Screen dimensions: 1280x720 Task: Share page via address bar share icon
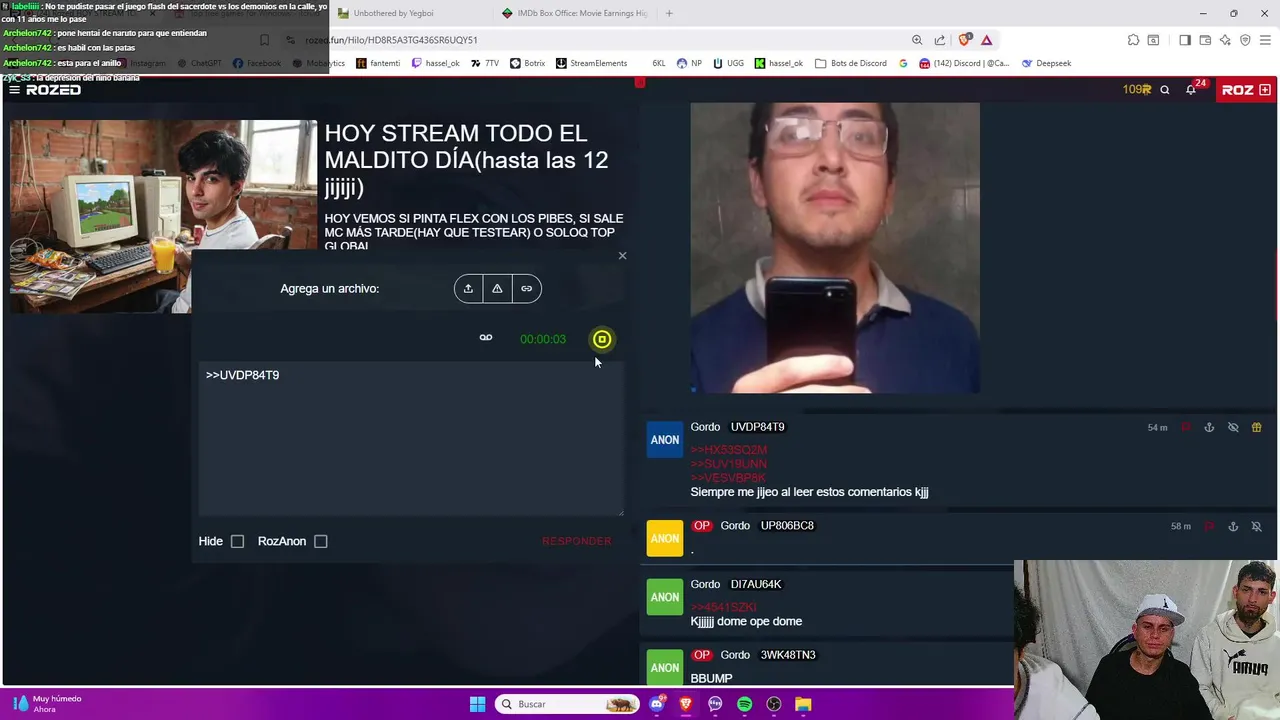point(940,40)
